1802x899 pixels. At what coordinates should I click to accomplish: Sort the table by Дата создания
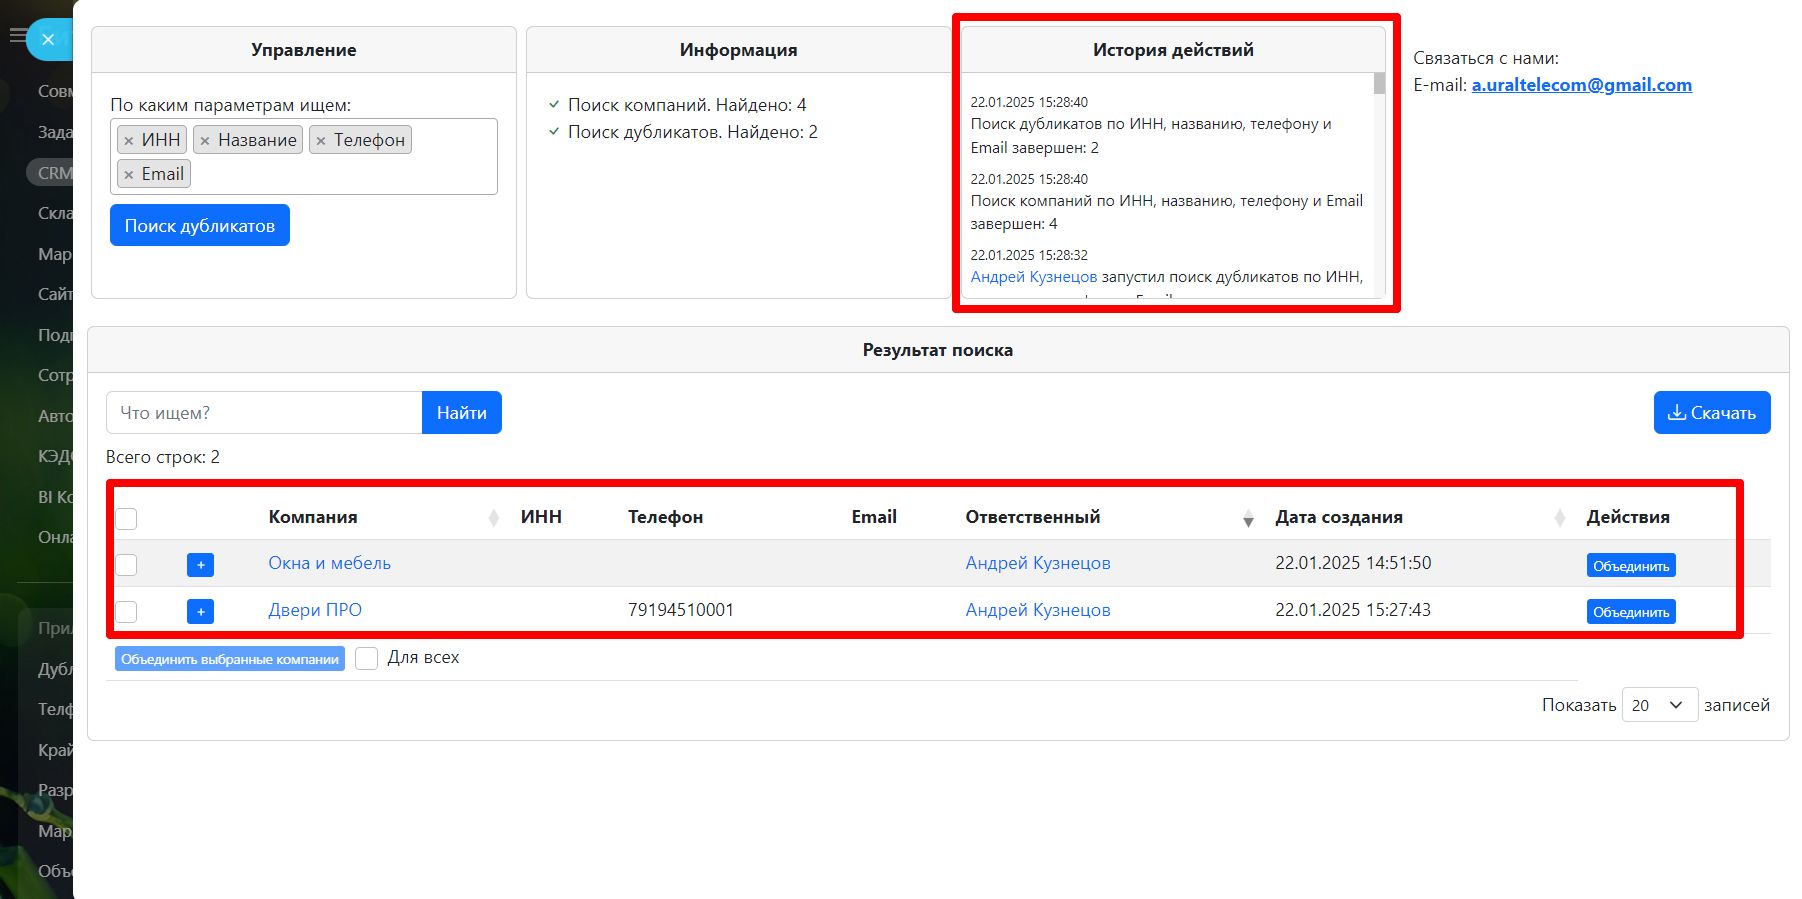point(1560,518)
